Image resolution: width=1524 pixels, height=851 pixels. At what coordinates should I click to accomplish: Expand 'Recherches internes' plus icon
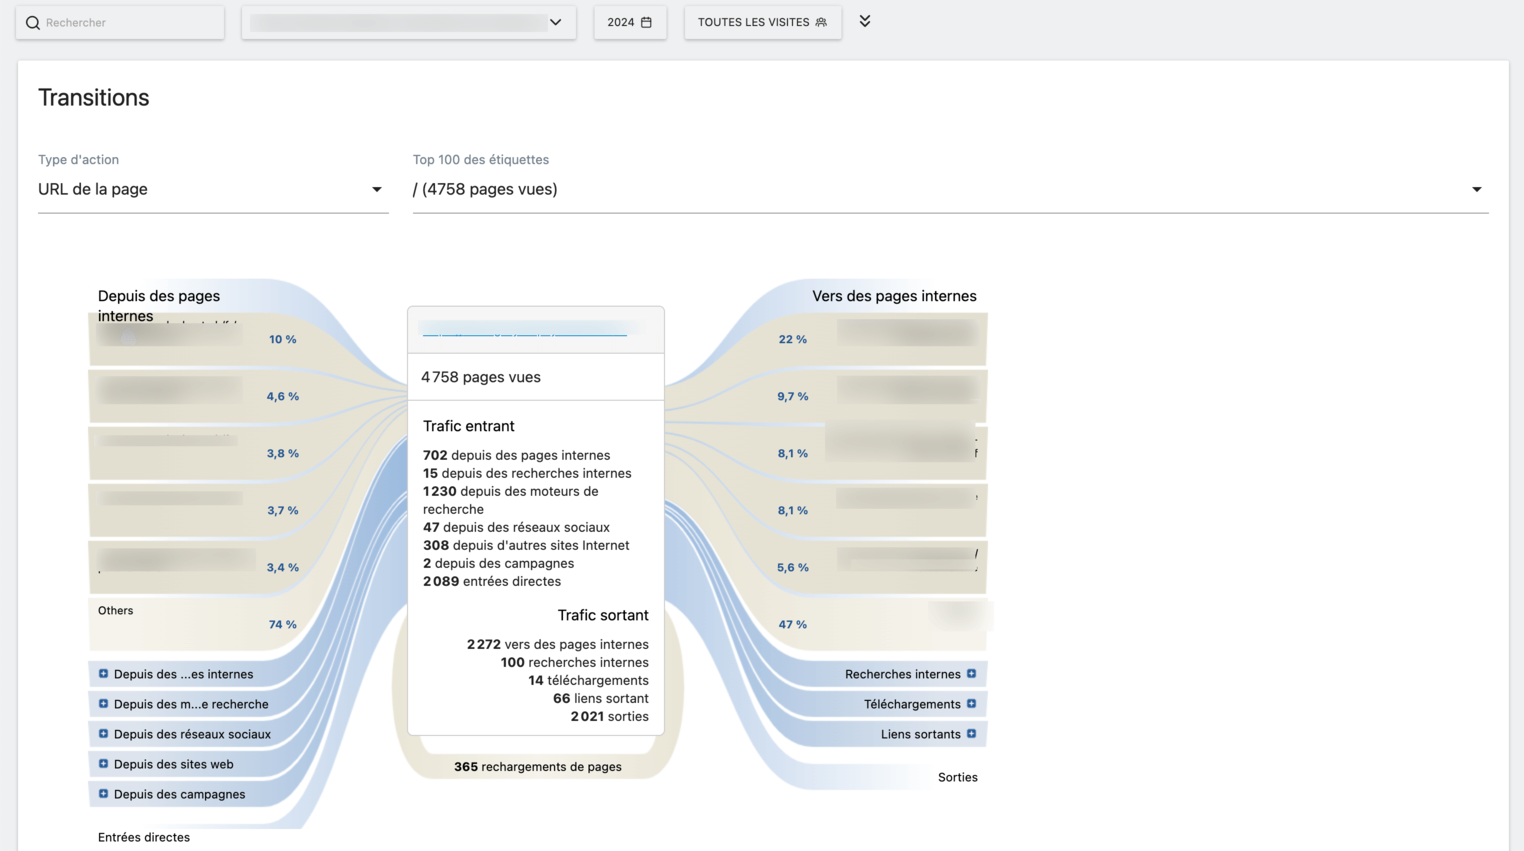pos(971,674)
